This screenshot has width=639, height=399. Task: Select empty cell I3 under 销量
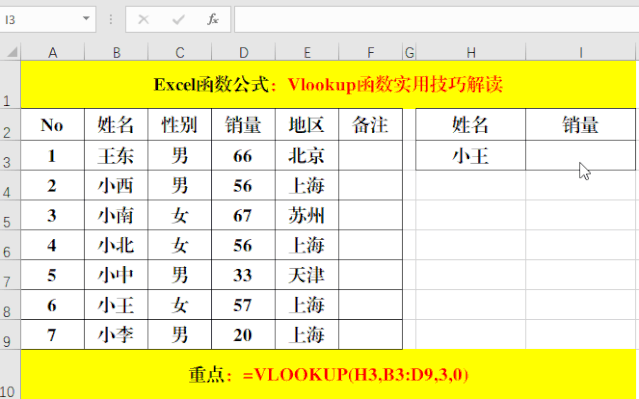coord(580,155)
